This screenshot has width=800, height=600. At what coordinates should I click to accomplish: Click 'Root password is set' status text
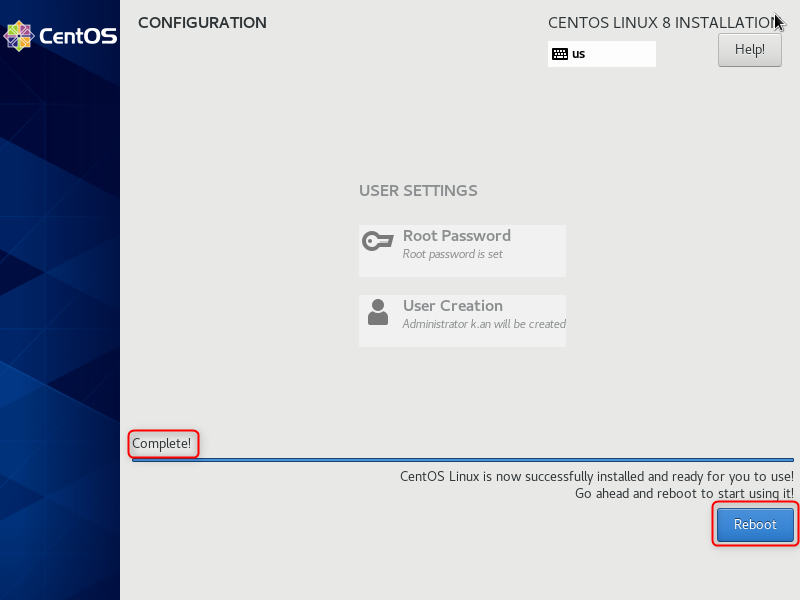click(453, 254)
